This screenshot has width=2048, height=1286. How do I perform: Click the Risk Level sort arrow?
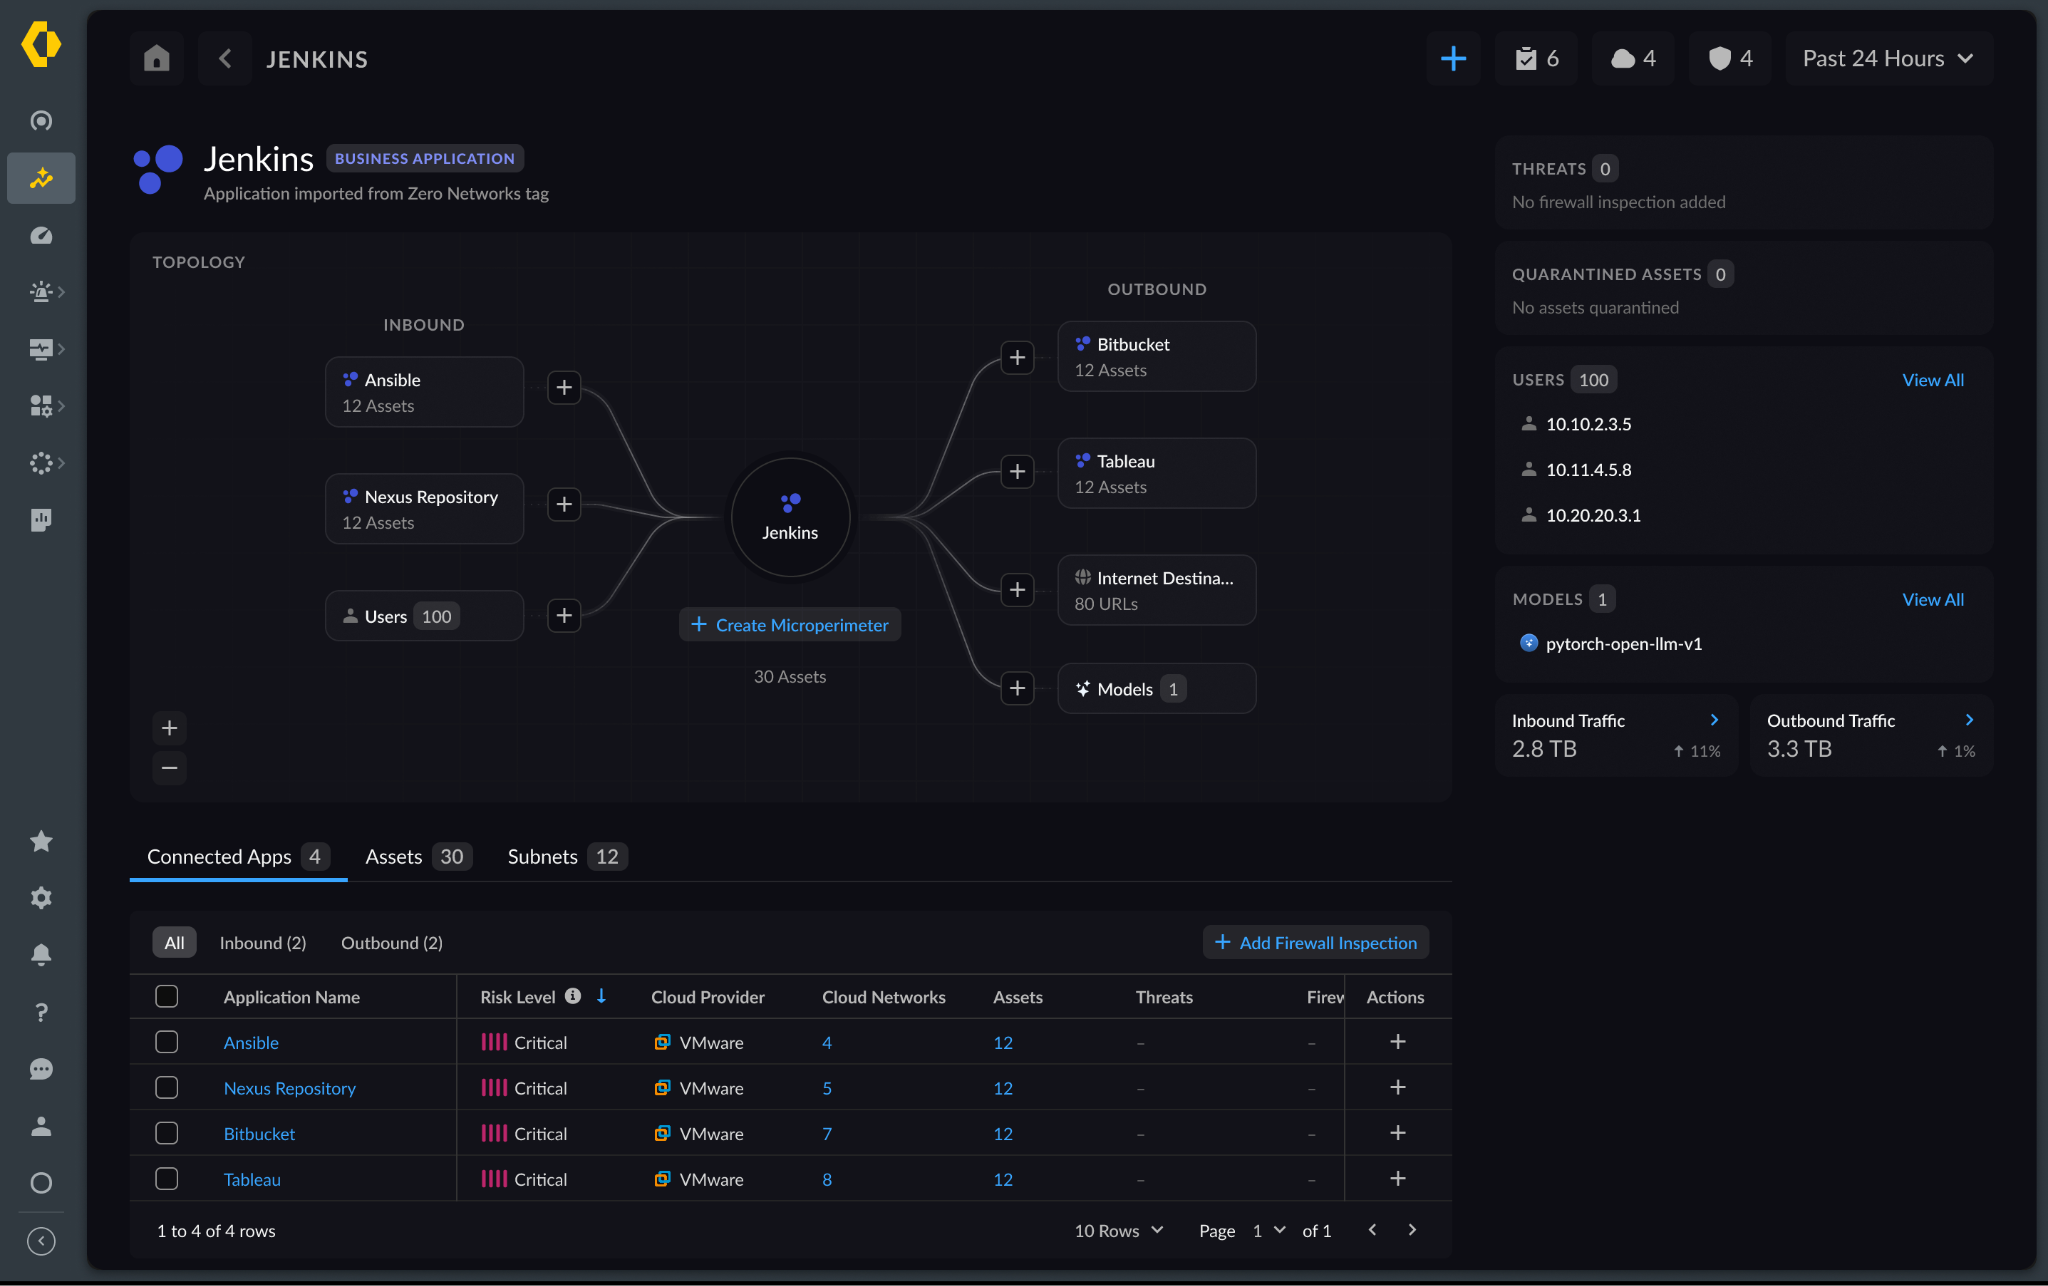[x=601, y=996]
